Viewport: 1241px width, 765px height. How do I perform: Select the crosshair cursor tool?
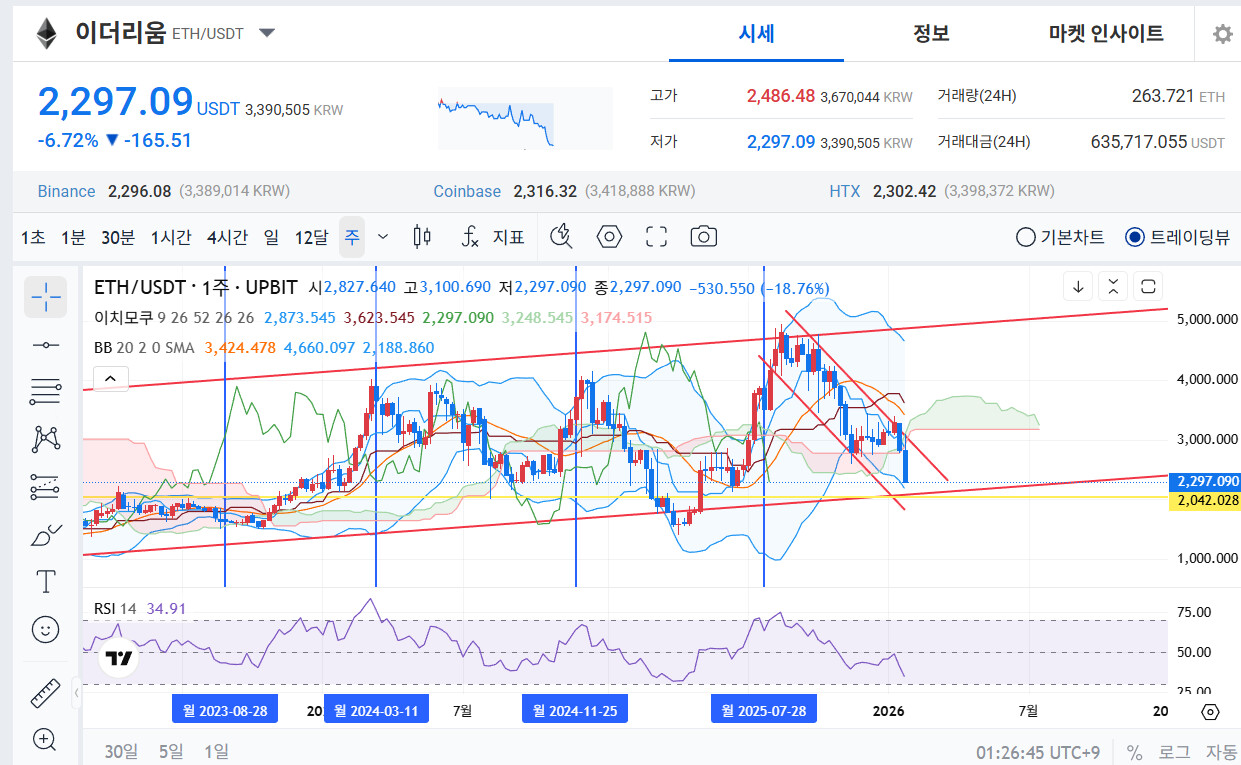pyautogui.click(x=46, y=296)
